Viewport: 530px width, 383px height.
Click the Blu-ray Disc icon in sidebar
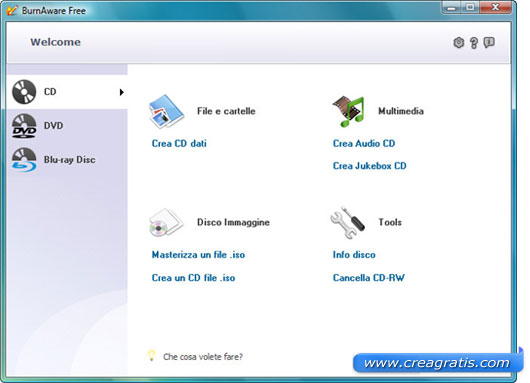pos(24,160)
